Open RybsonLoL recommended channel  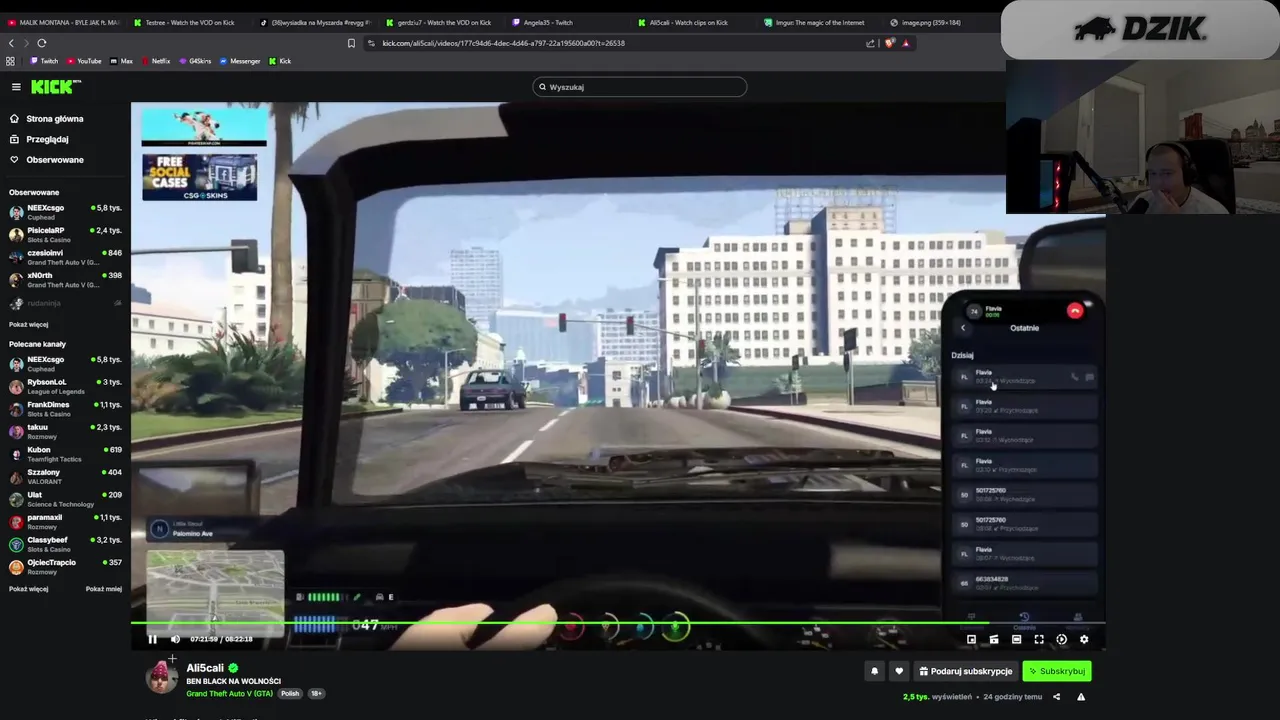pyautogui.click(x=65, y=386)
